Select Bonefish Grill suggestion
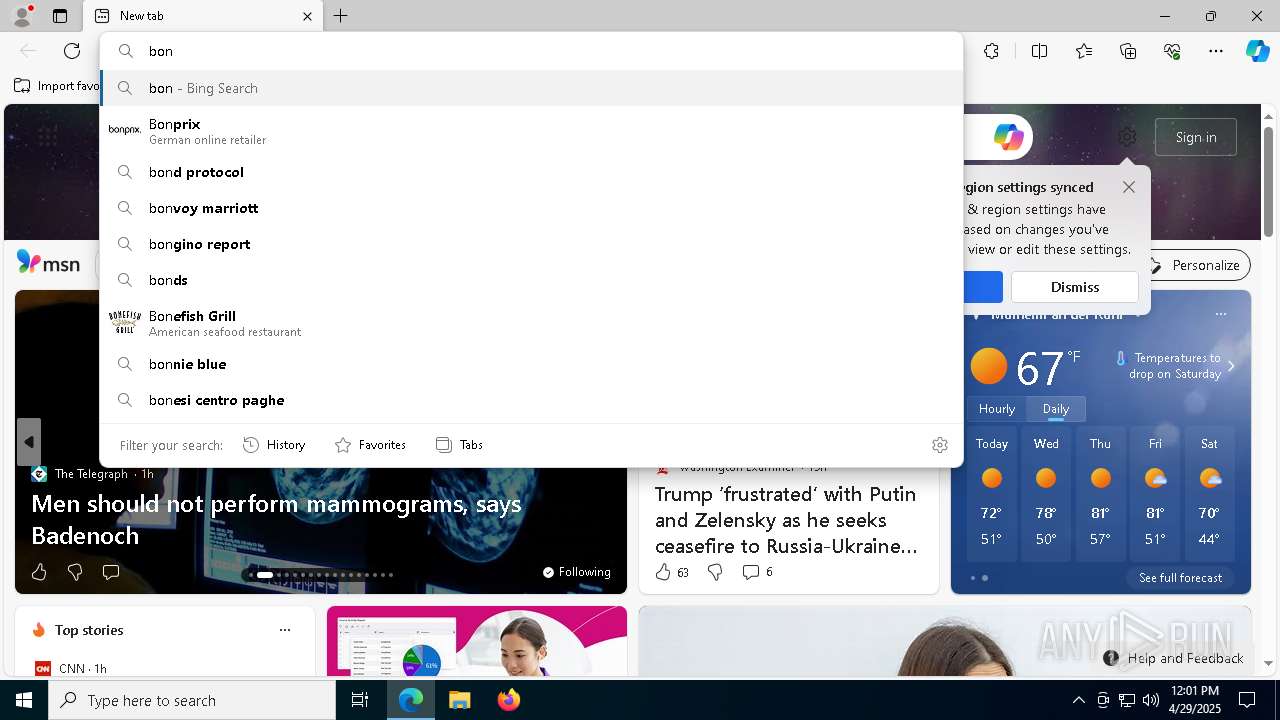Image resolution: width=1280 pixels, height=720 pixels. coord(531,323)
